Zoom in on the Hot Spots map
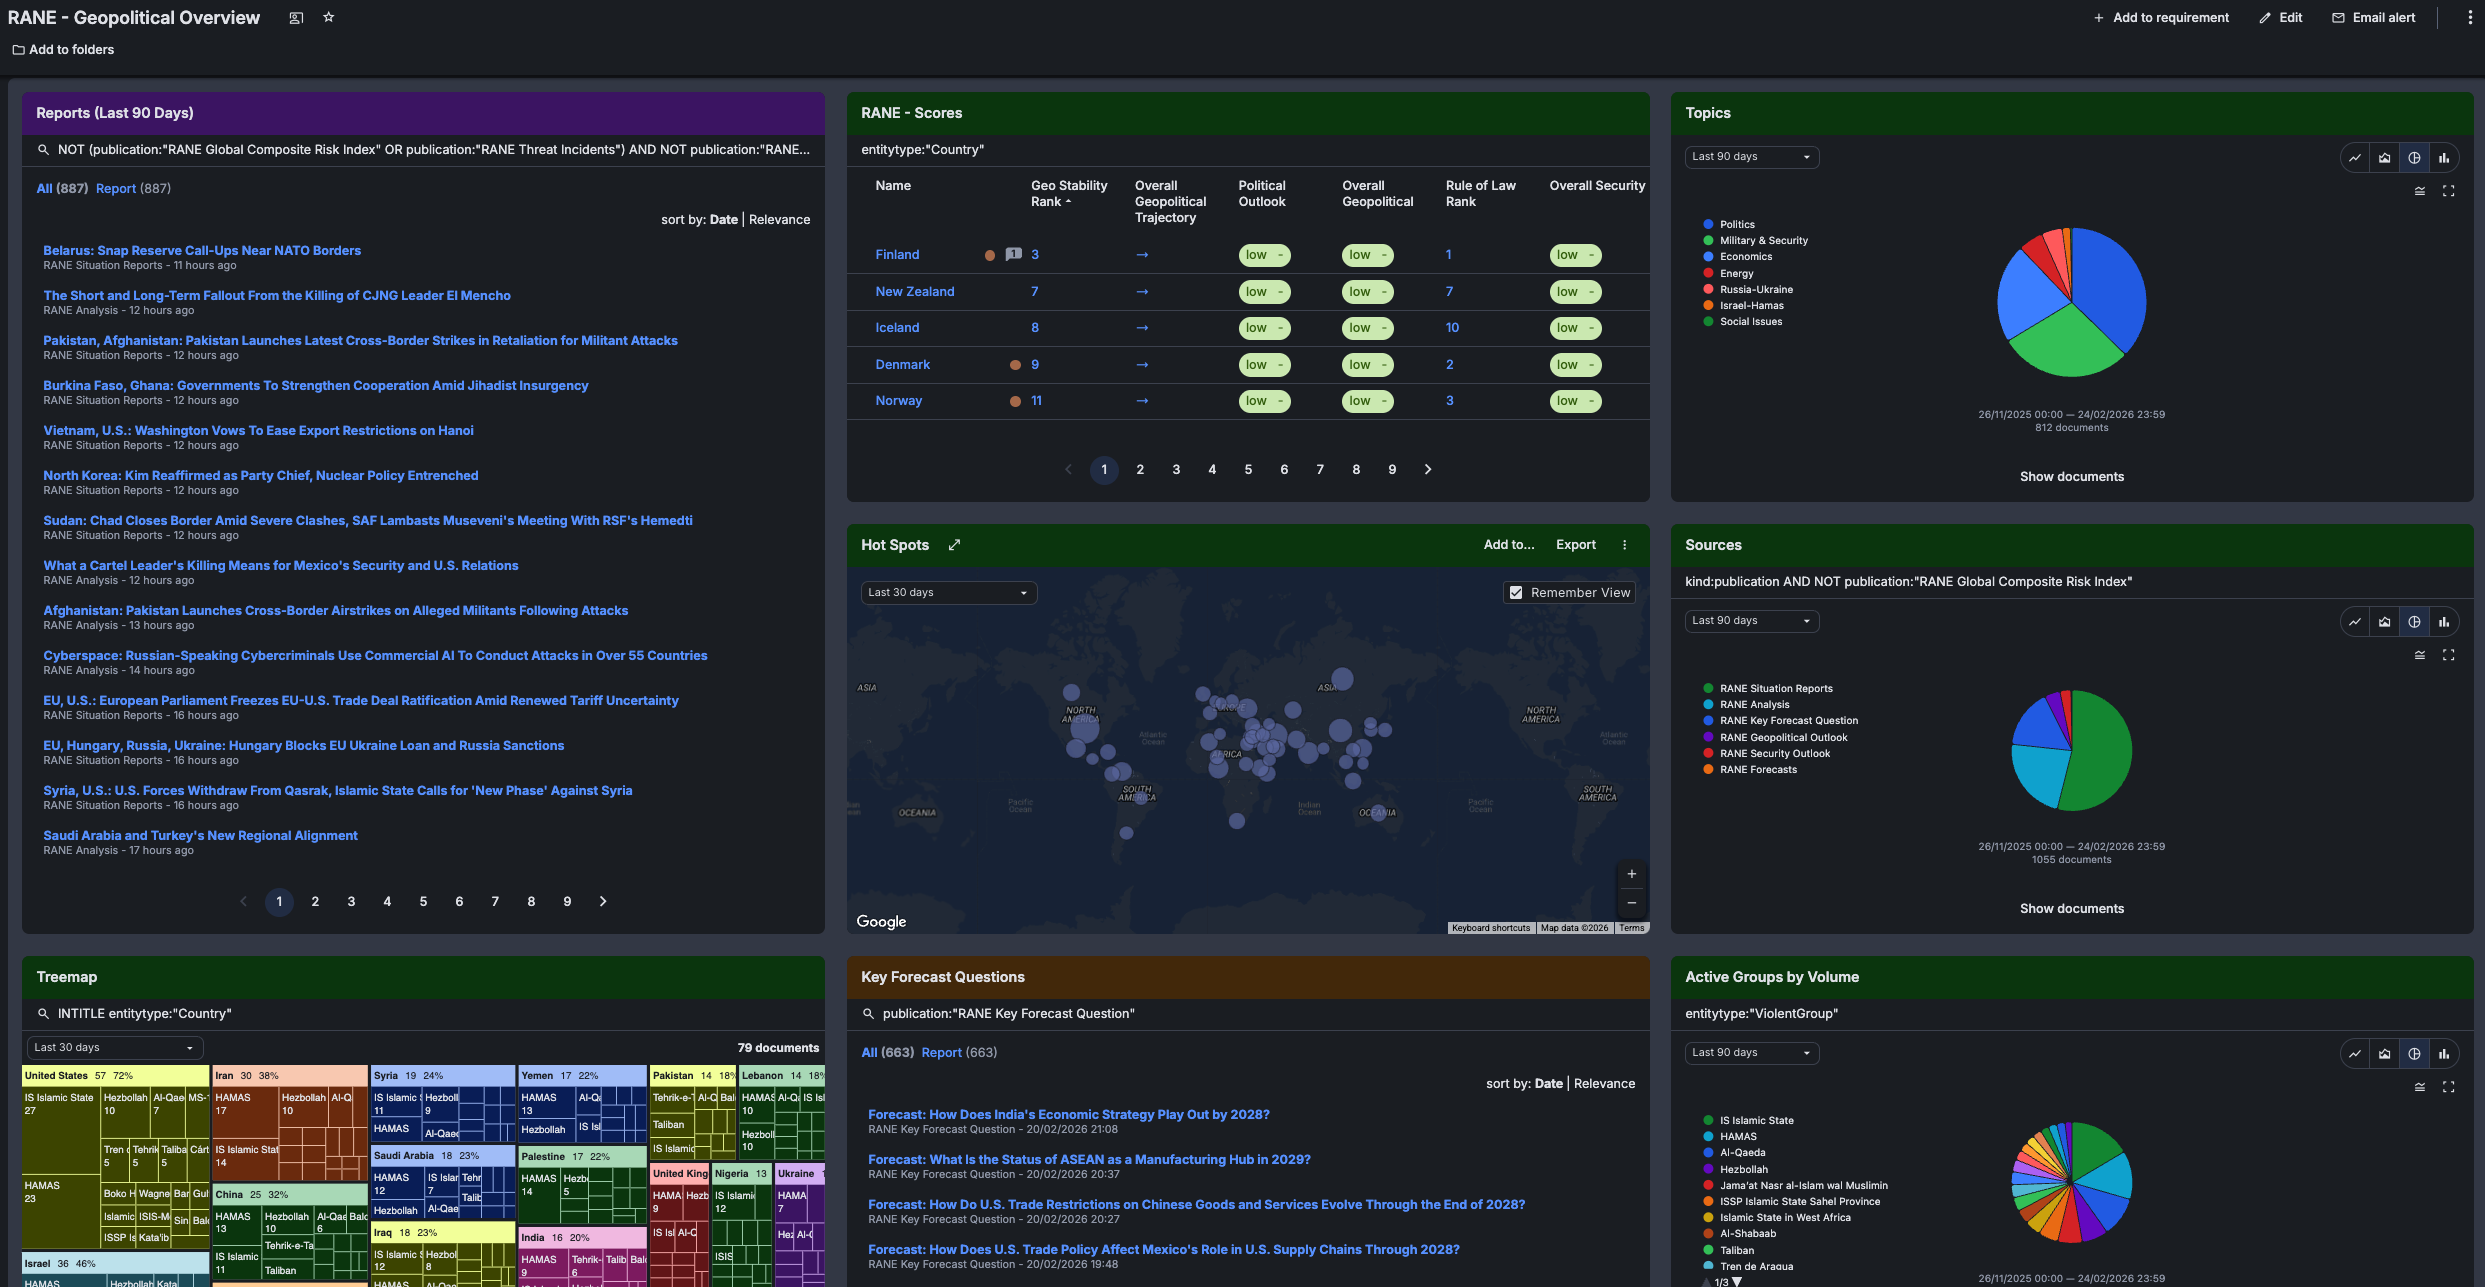Viewport: 2485px width, 1287px height. [x=1631, y=874]
